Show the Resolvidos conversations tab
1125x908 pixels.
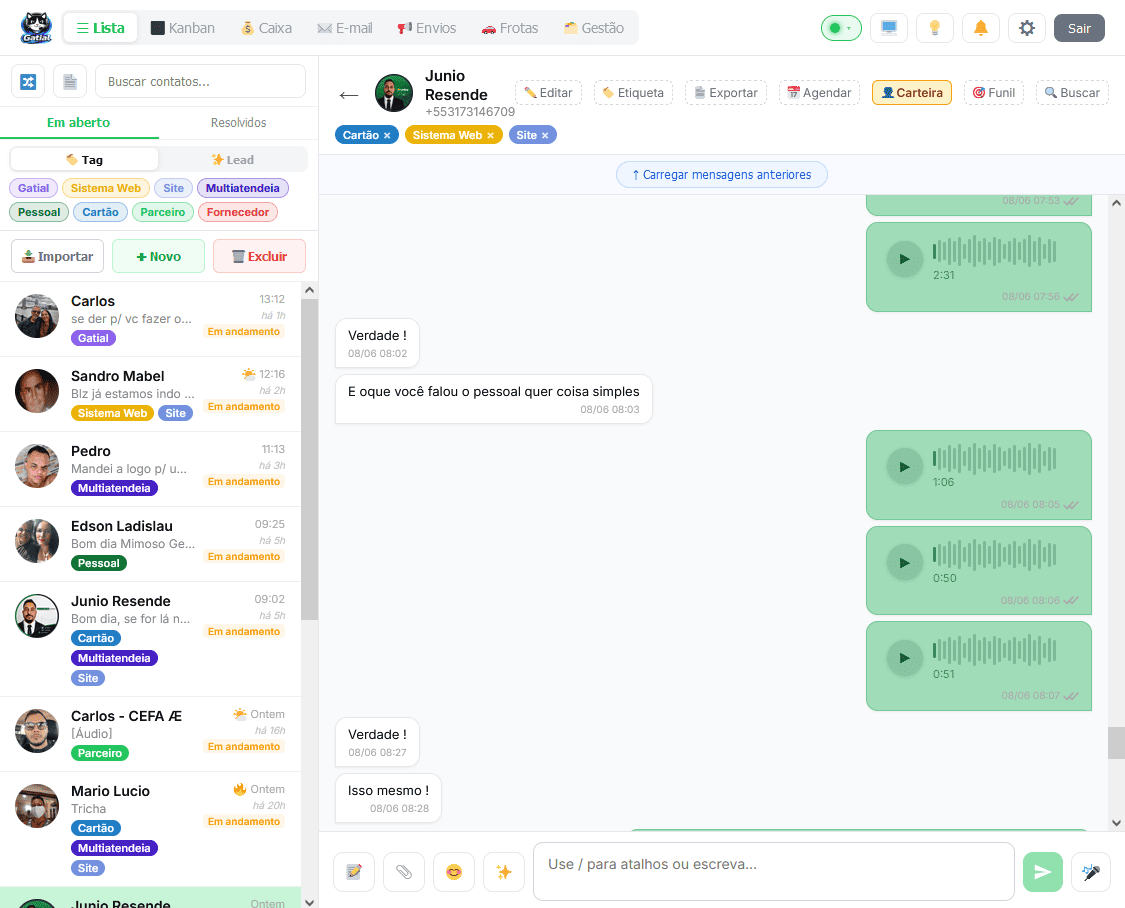(x=238, y=123)
